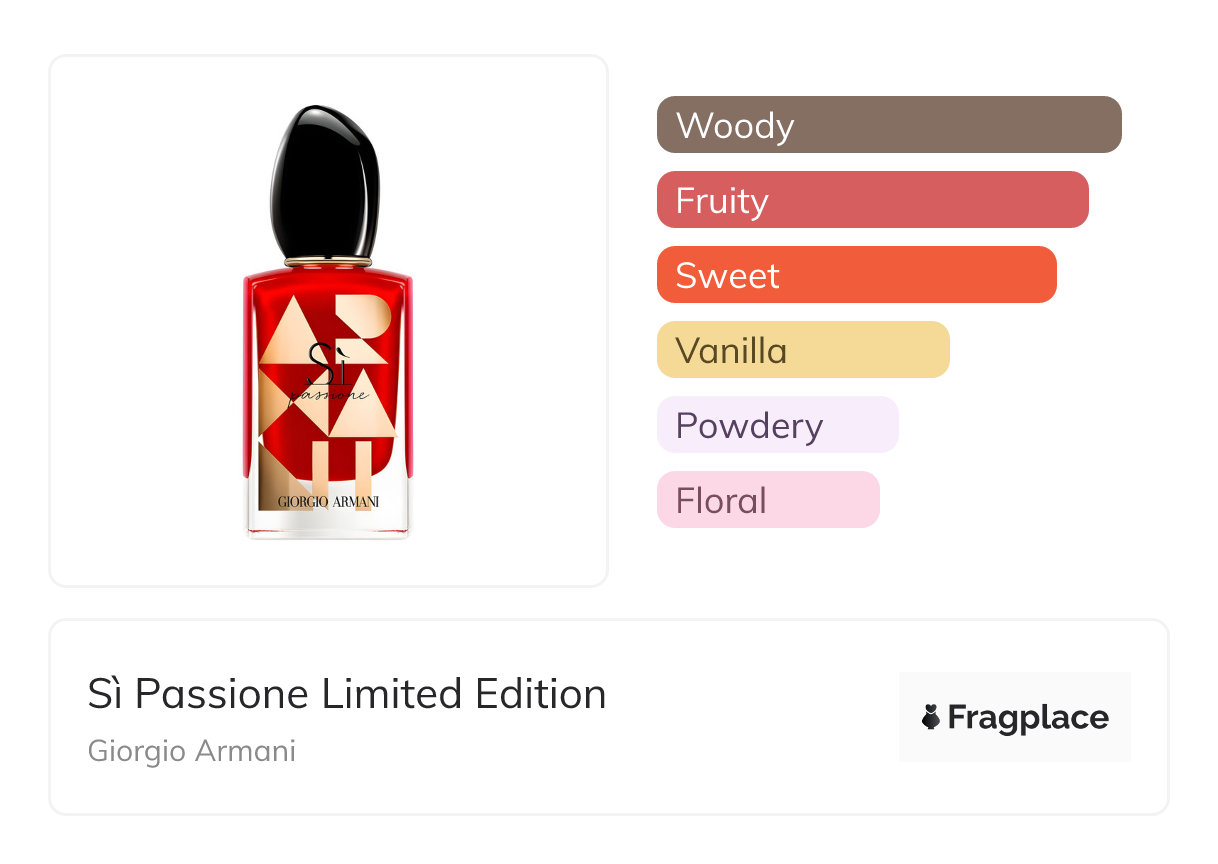The height and width of the screenshot is (864, 1218).
Task: Click the black cap of the perfume bottle
Action: (325, 182)
